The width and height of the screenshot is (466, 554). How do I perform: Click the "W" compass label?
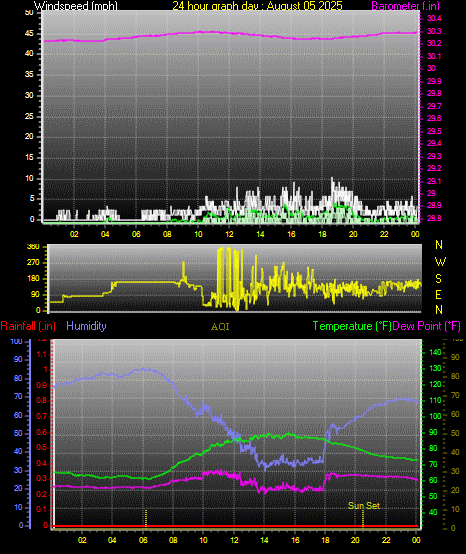440,262
